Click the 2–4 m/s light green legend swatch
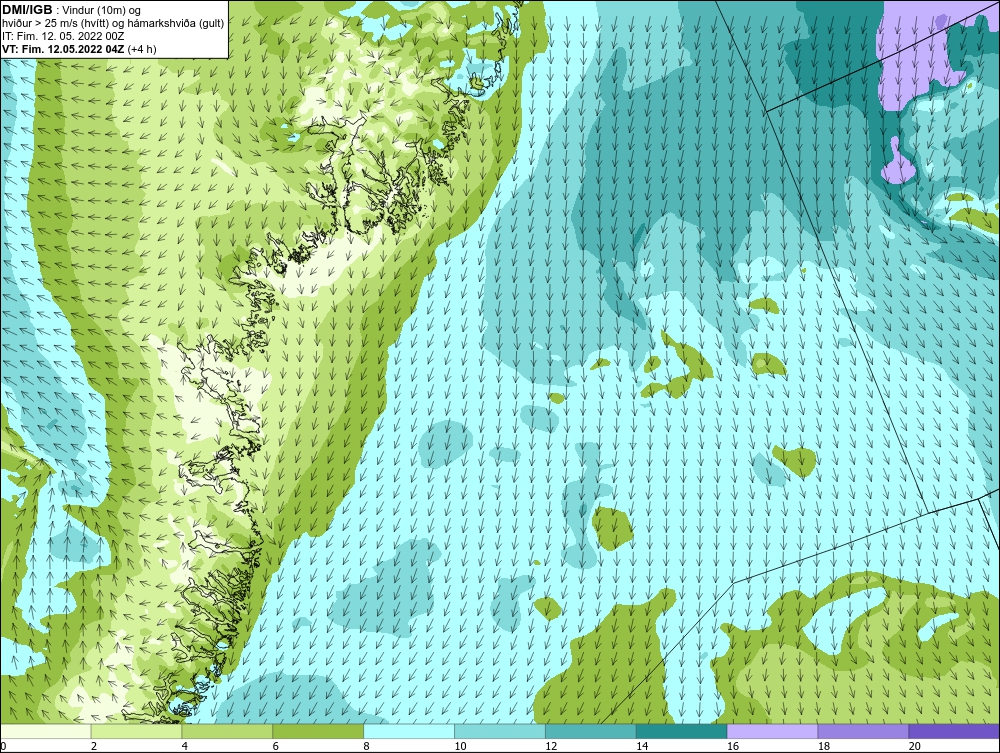 pos(136,731)
